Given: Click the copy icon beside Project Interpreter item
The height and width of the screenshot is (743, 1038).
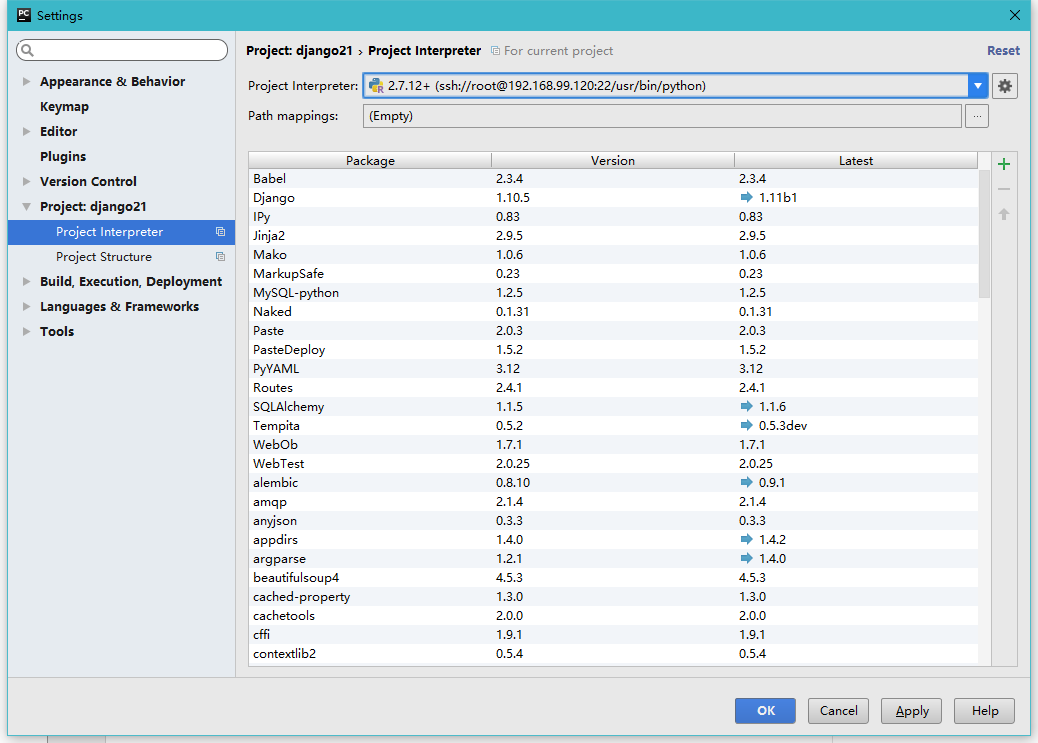Looking at the screenshot, I should [220, 232].
